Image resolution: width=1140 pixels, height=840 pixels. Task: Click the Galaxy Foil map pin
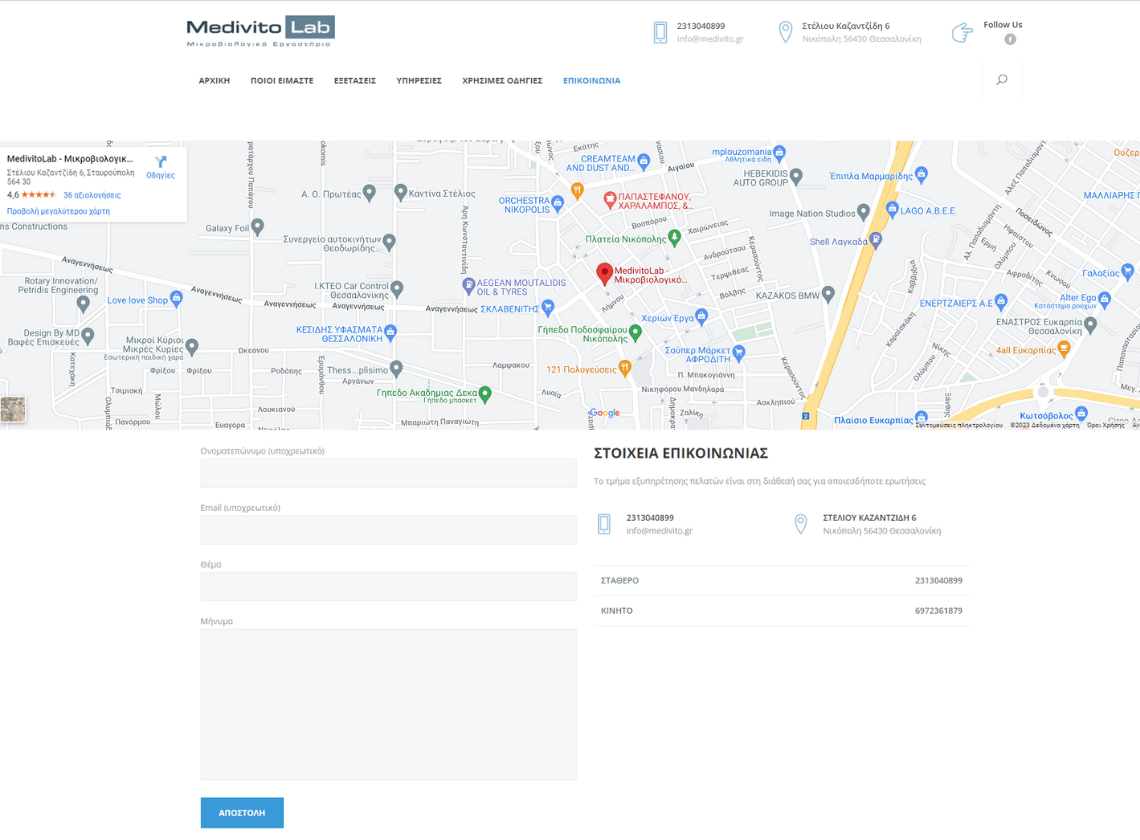257,226
